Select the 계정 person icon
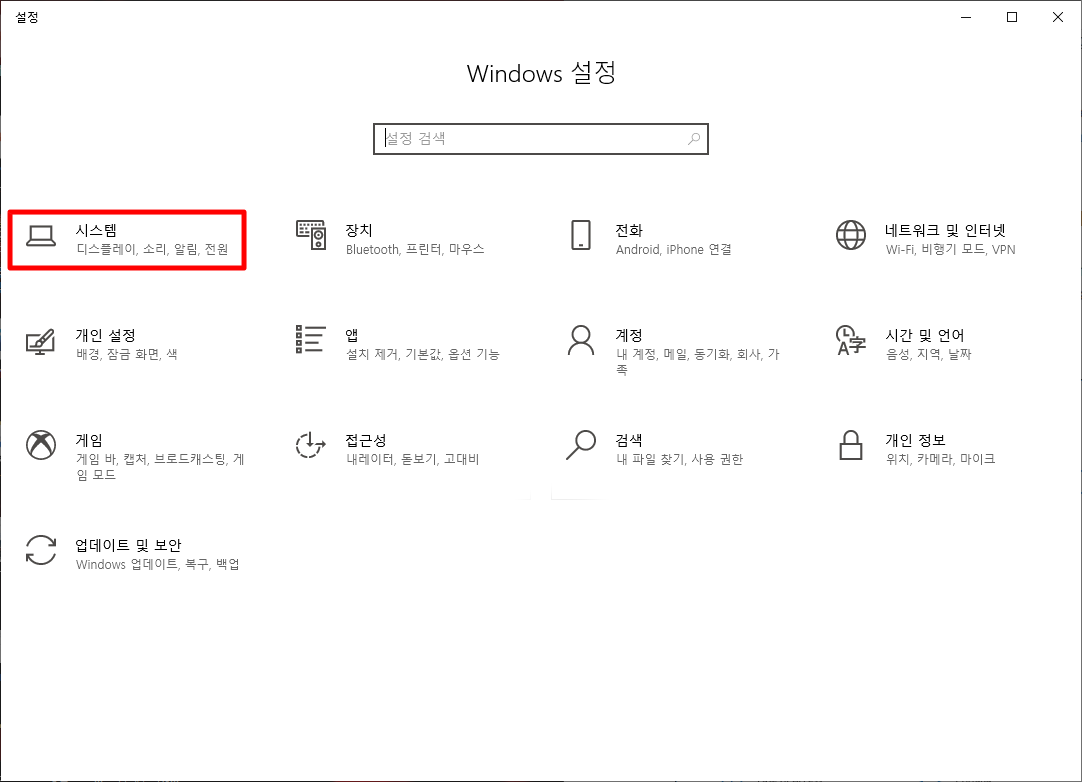The height and width of the screenshot is (782, 1082). point(581,340)
